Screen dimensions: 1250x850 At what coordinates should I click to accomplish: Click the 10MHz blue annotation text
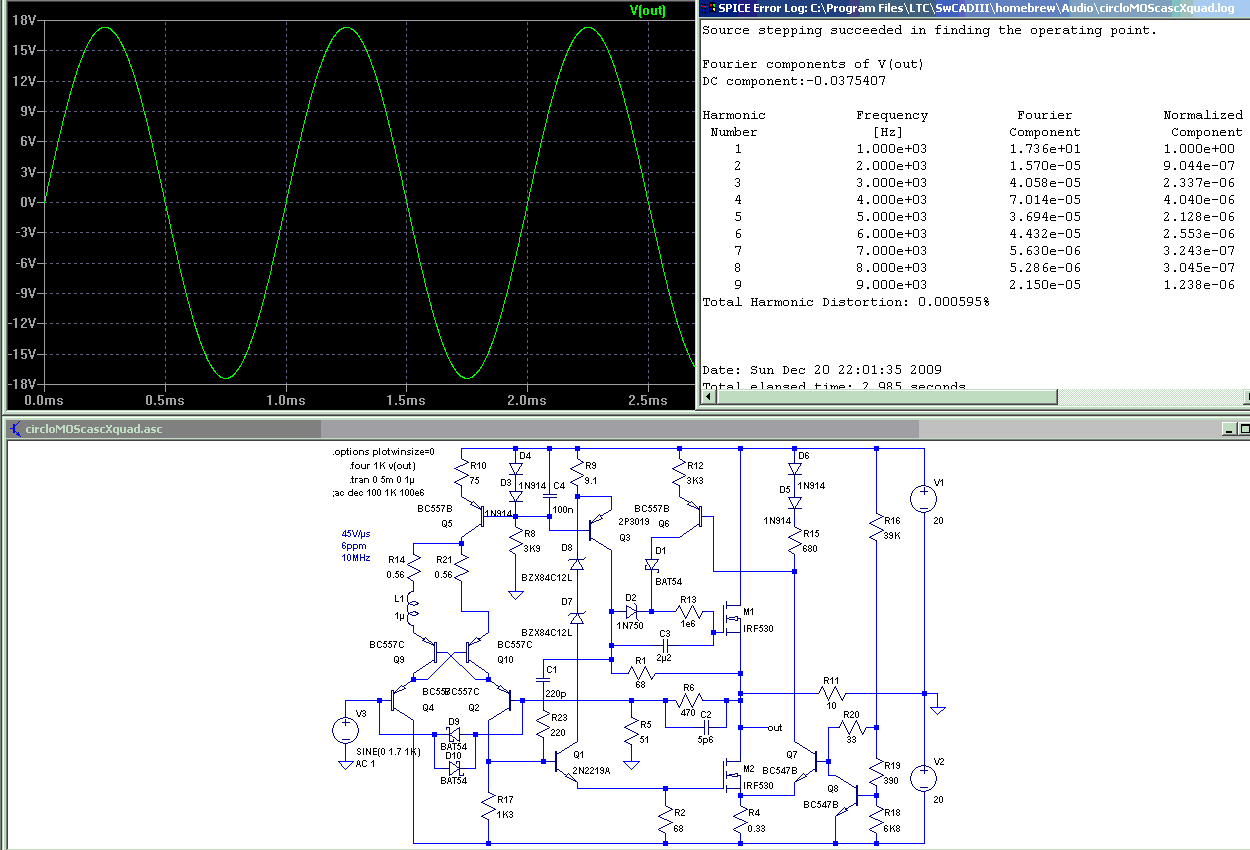pos(356,557)
